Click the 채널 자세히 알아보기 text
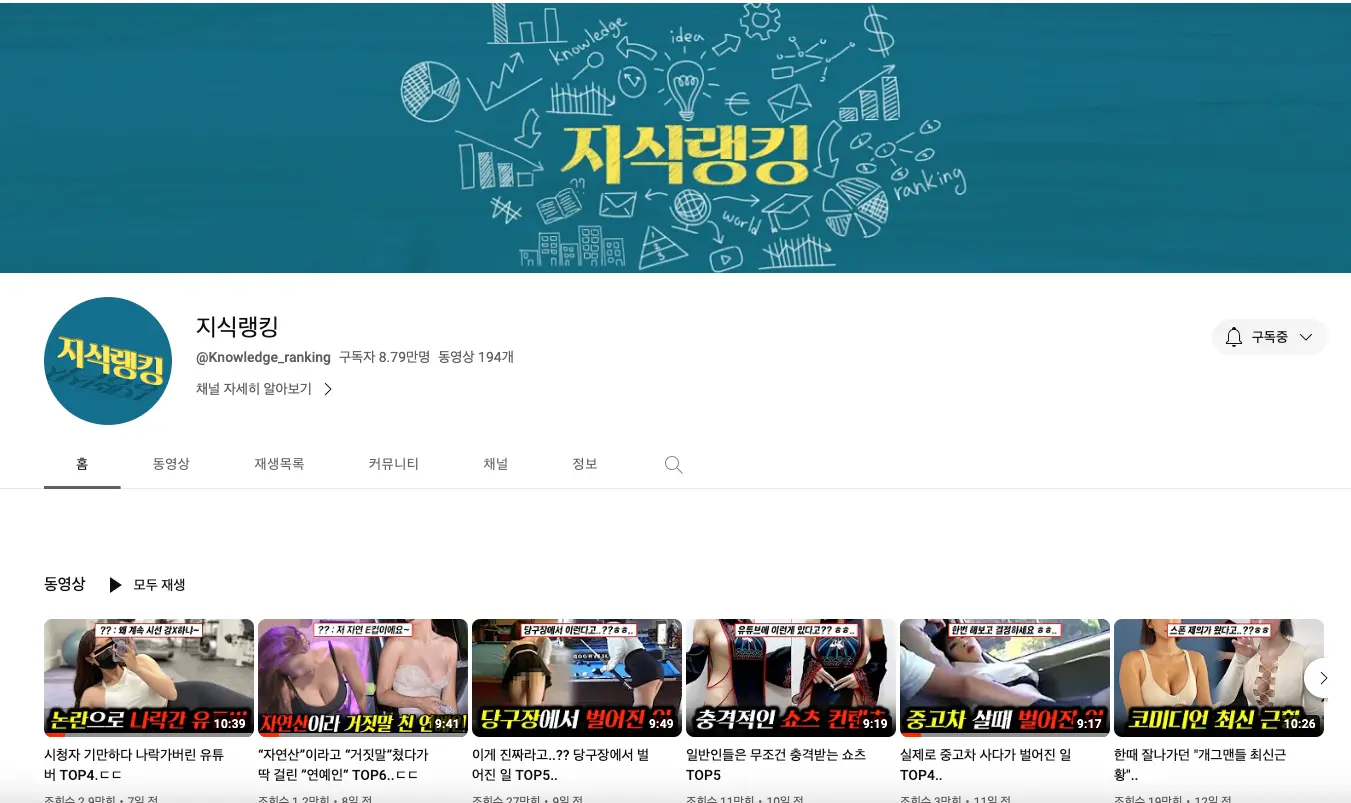Image resolution: width=1351 pixels, height=803 pixels. 254,389
